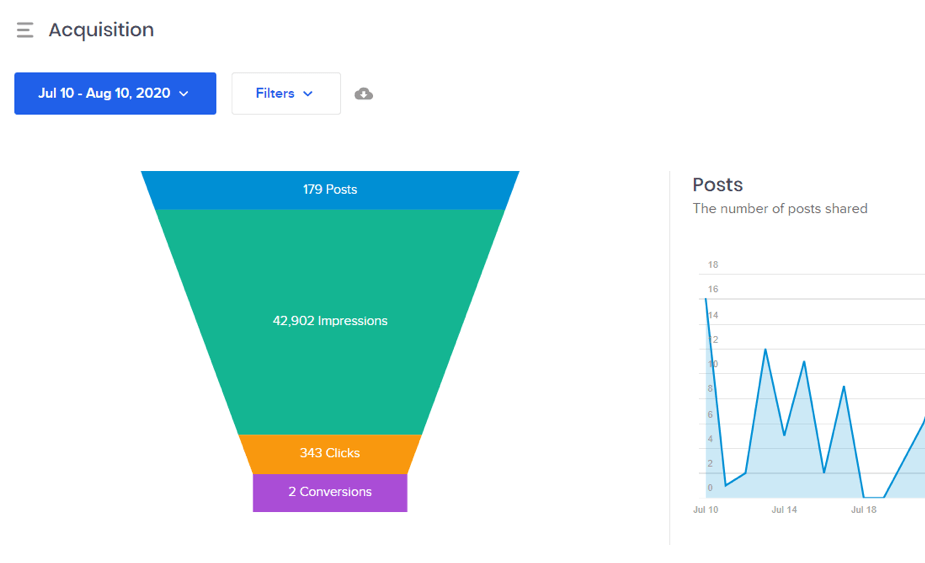The image size is (925, 563).
Task: Select the 42,902 Impressions funnel segment
Action: tap(330, 321)
